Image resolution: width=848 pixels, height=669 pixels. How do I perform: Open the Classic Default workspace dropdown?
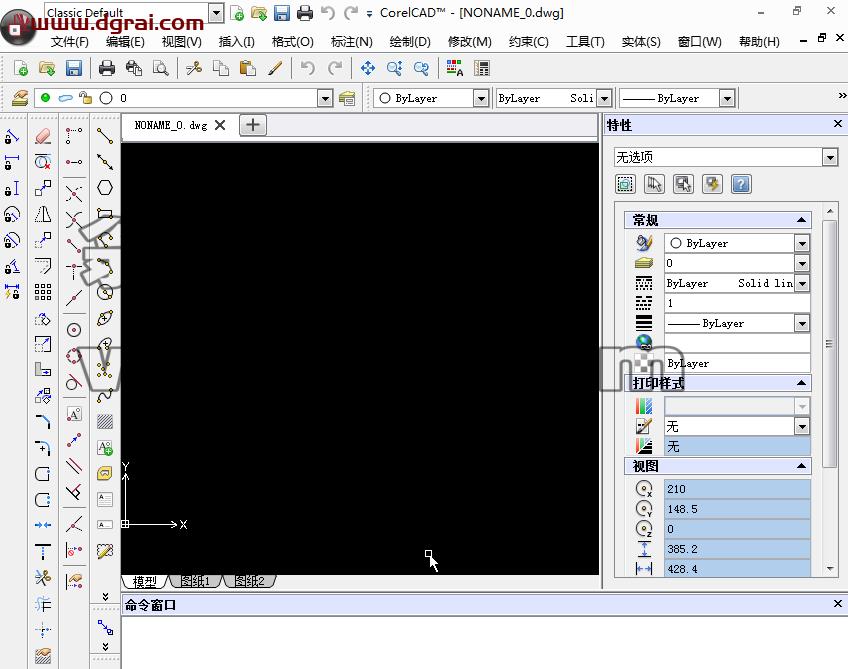coord(216,12)
